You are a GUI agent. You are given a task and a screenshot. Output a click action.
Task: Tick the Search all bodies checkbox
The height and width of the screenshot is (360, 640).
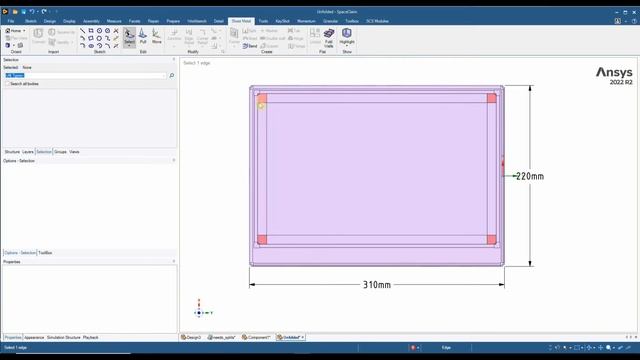pyautogui.click(x=7, y=84)
